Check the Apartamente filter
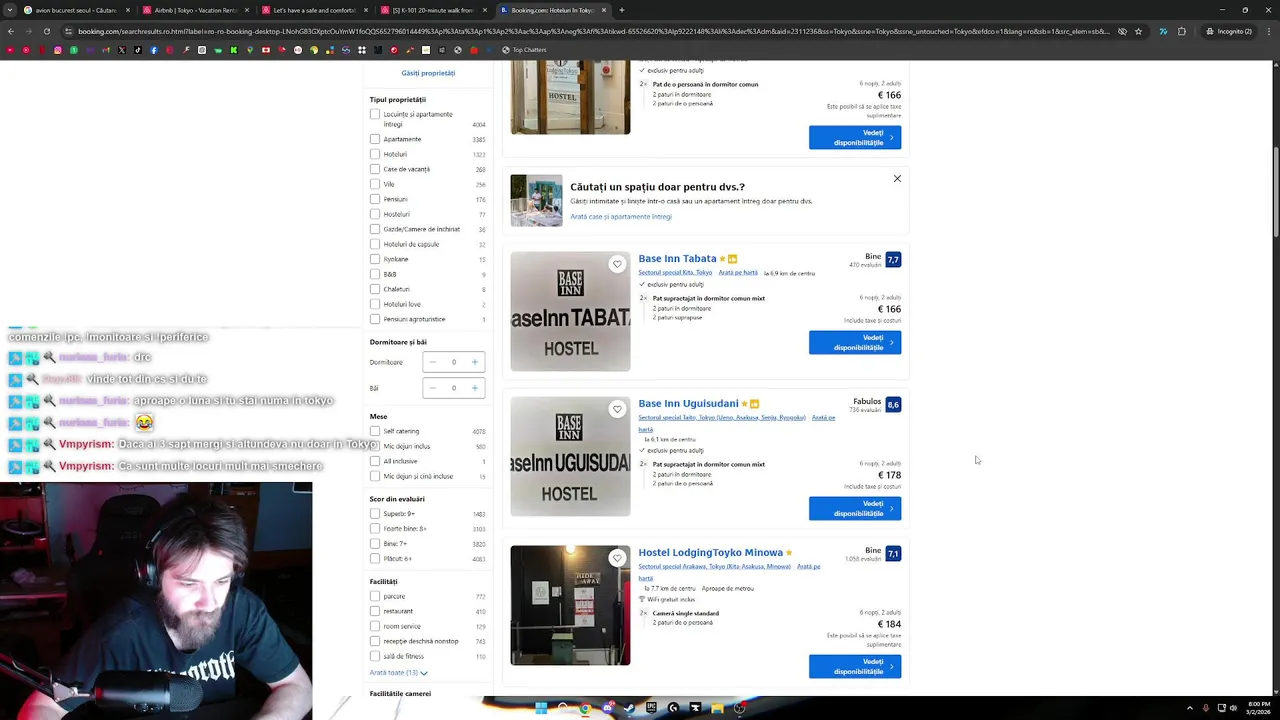Image resolution: width=1280 pixels, height=720 pixels. 375,139
